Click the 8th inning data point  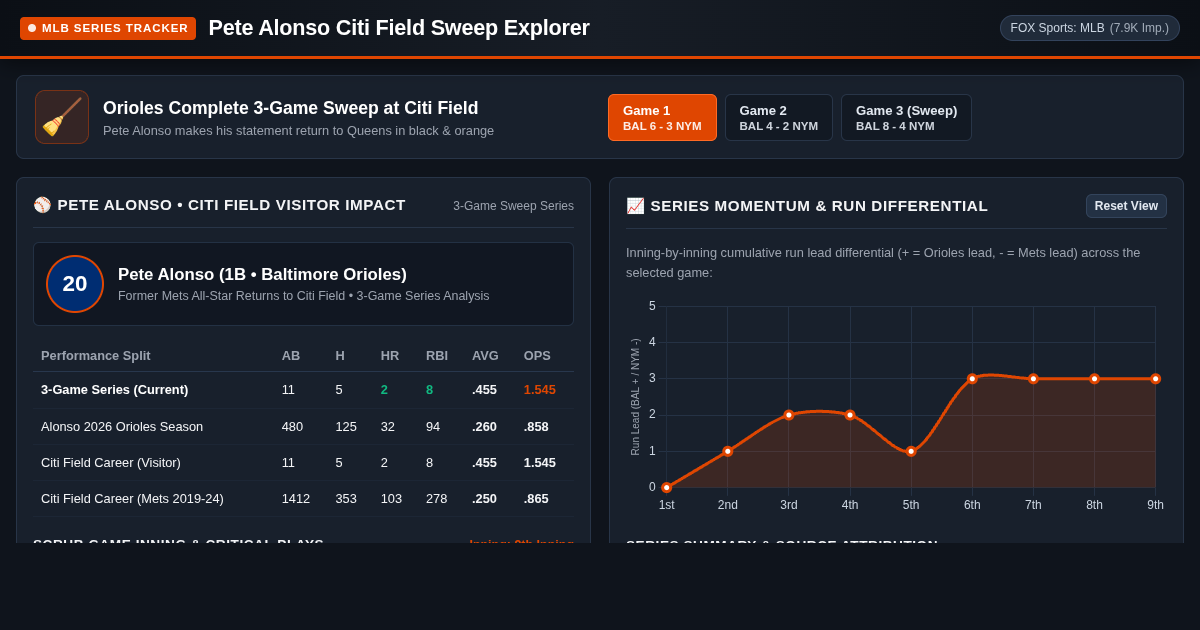click(1094, 379)
